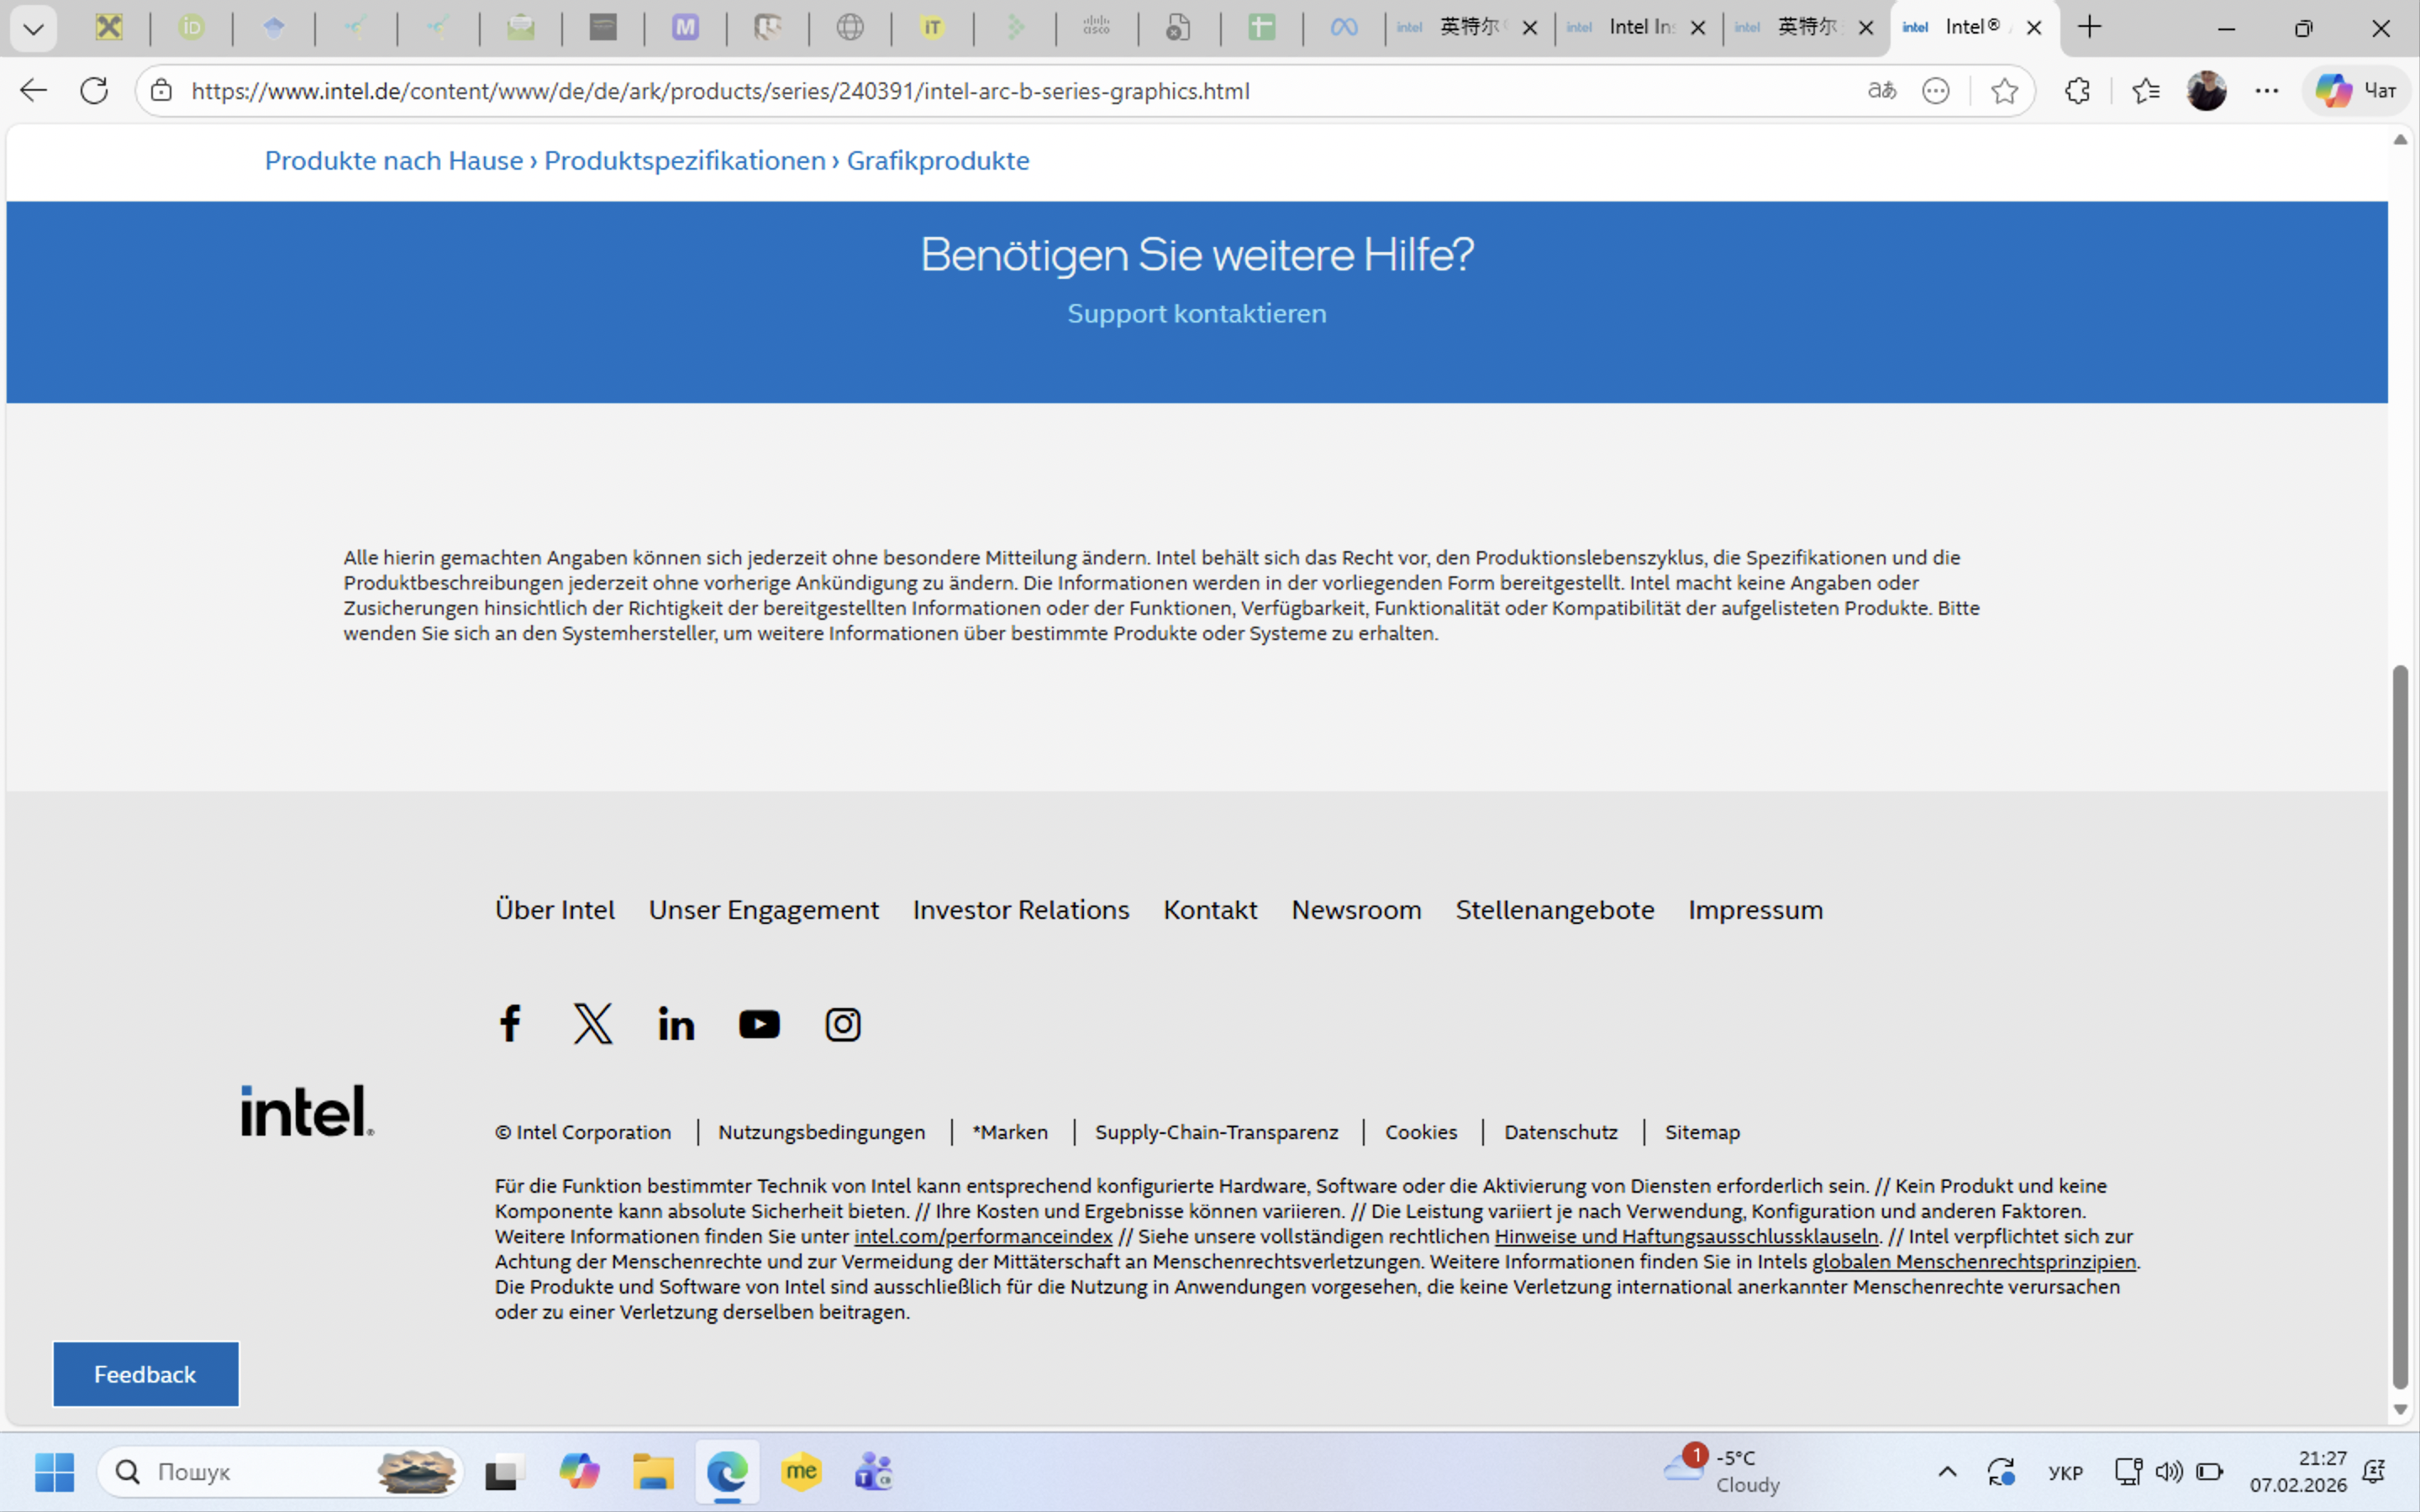Open a new browser tab
2420x1512 pixels.
click(2089, 28)
